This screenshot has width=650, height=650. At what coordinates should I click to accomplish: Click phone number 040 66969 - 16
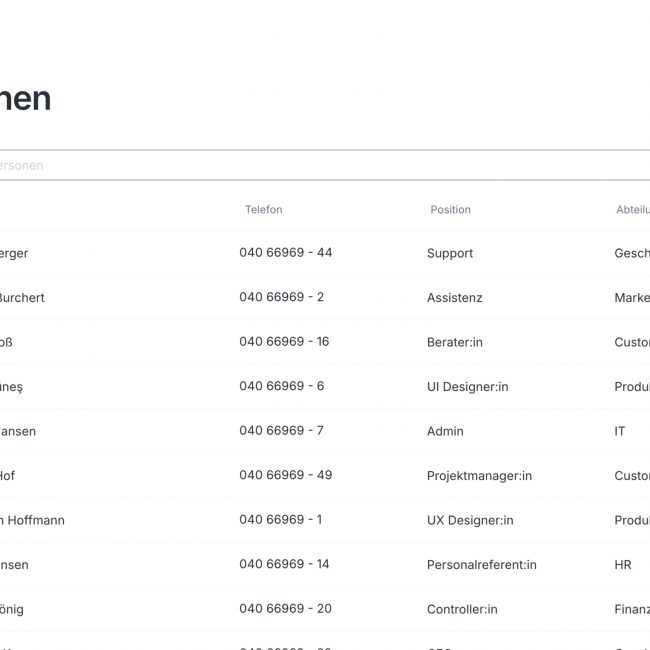[284, 342]
